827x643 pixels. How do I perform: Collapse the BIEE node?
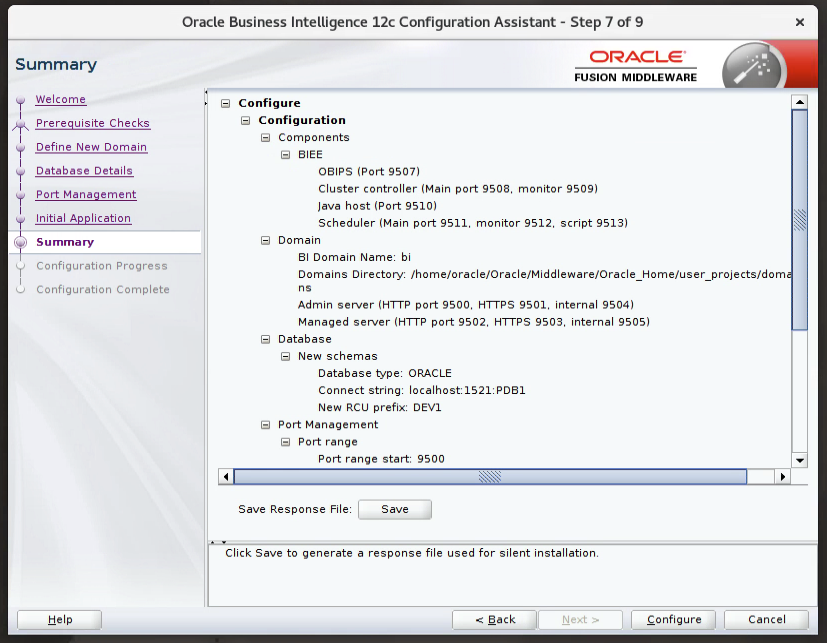tap(285, 155)
